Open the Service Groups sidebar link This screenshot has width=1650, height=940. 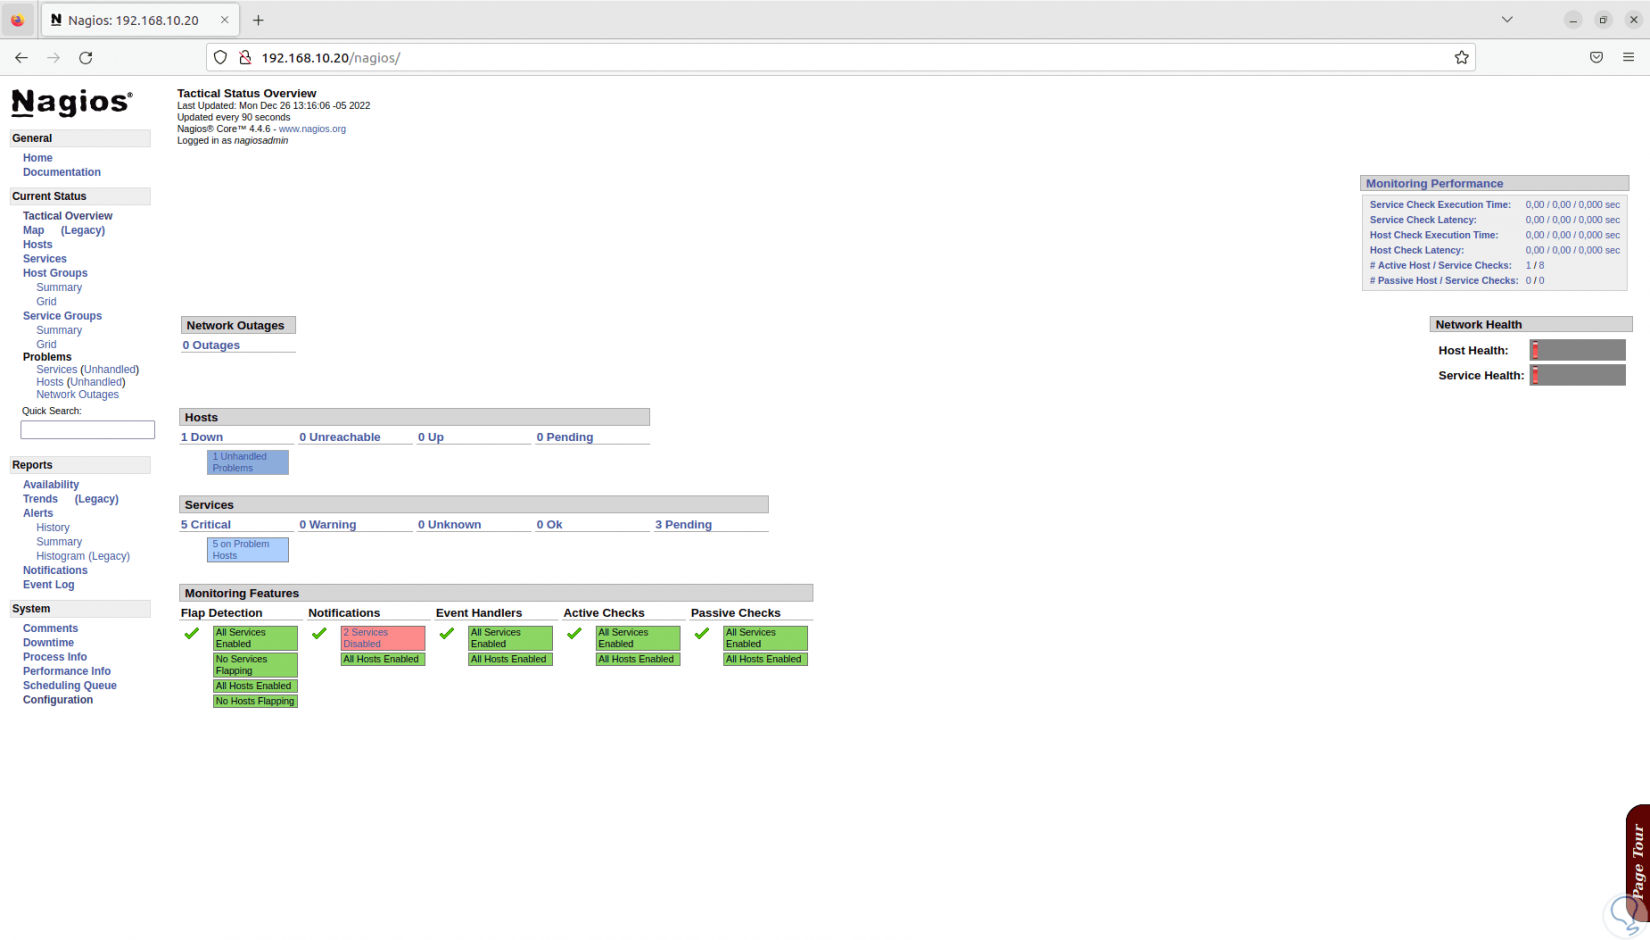62,316
